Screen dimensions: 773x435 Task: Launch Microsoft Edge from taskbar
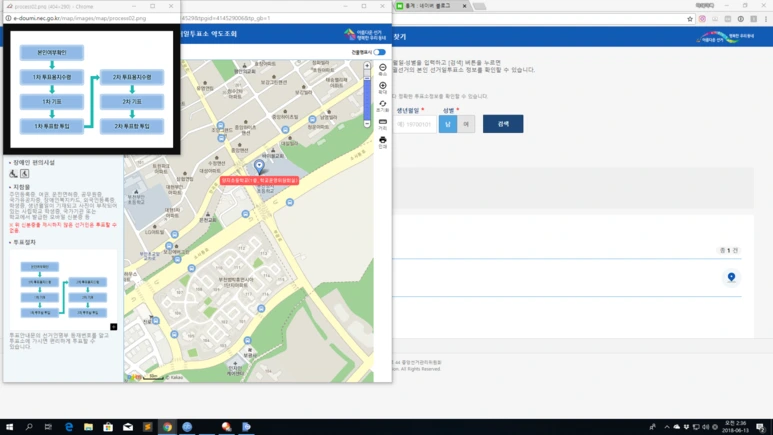69,427
